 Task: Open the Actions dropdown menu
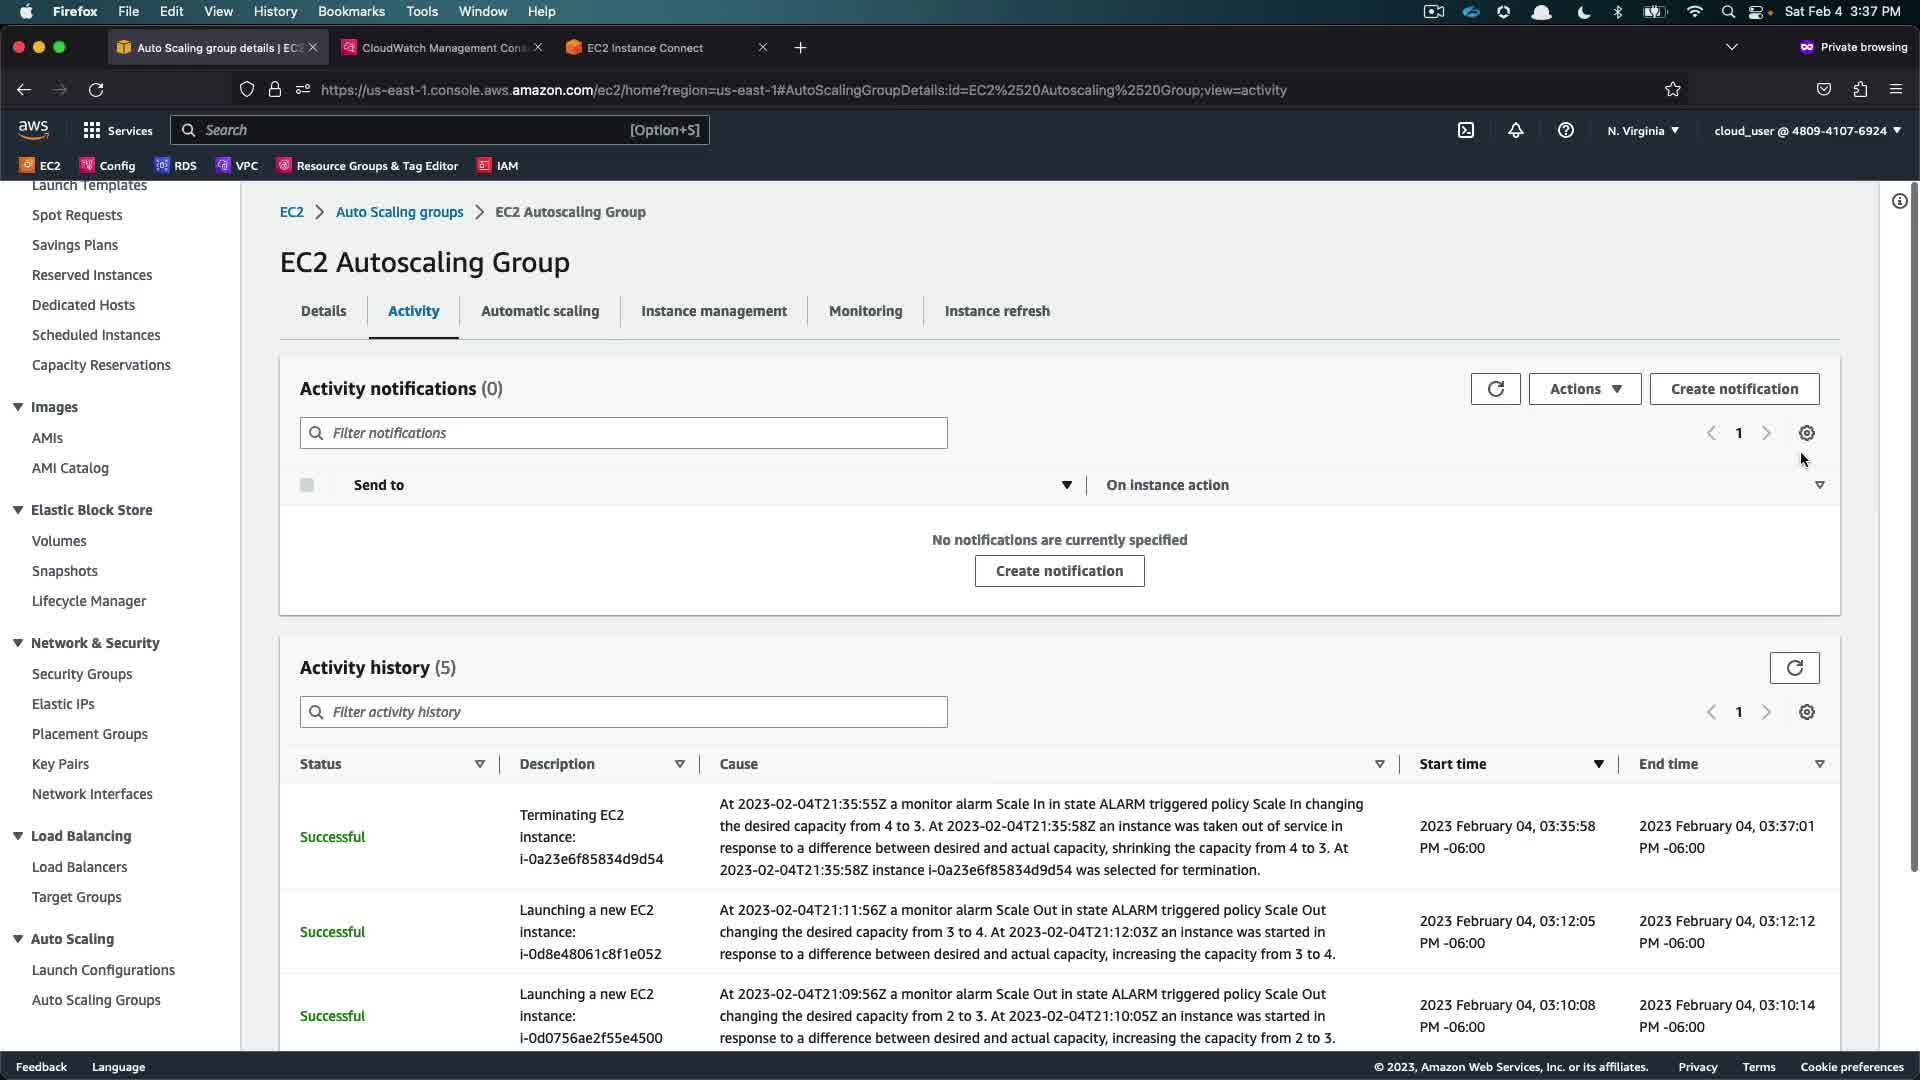(x=1584, y=389)
